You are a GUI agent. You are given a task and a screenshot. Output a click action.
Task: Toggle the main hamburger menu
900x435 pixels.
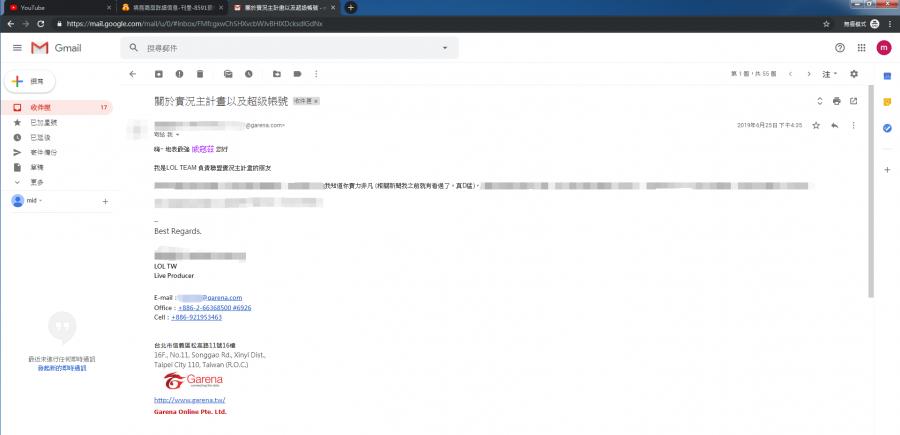pyautogui.click(x=17, y=47)
